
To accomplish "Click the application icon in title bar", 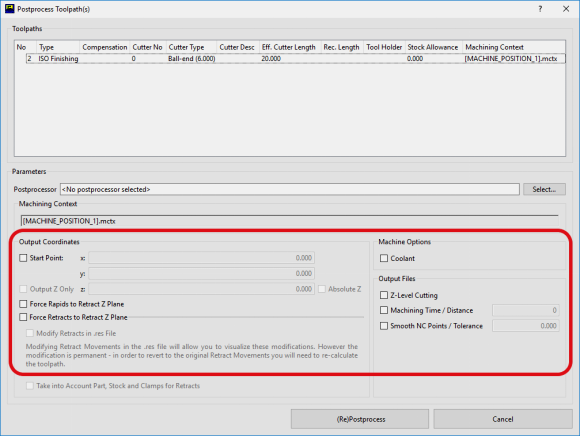I will 10,9.
